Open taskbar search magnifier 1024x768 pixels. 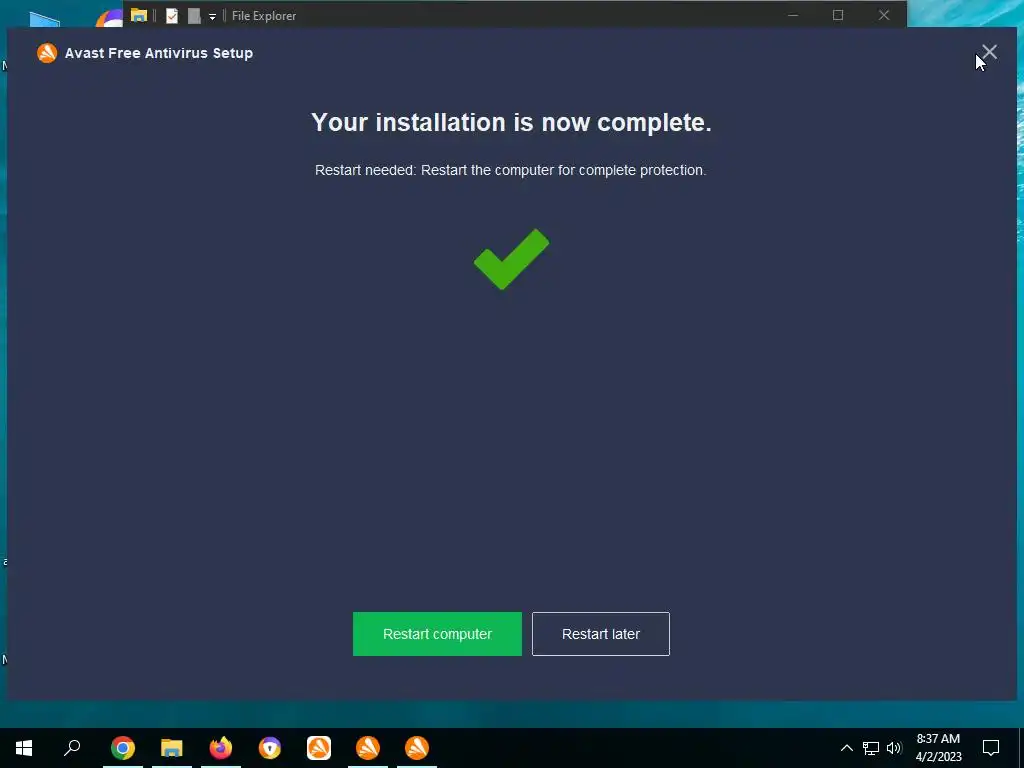(x=72, y=747)
